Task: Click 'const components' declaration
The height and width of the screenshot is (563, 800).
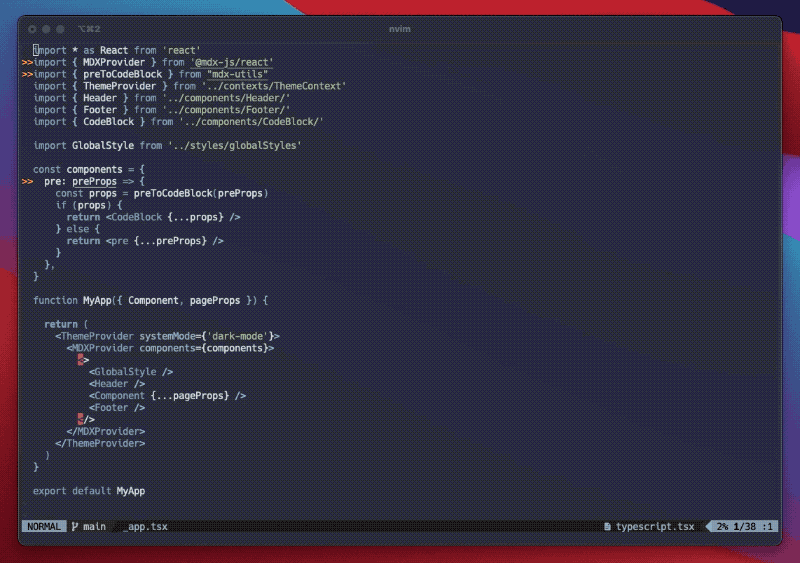Action: (78, 169)
